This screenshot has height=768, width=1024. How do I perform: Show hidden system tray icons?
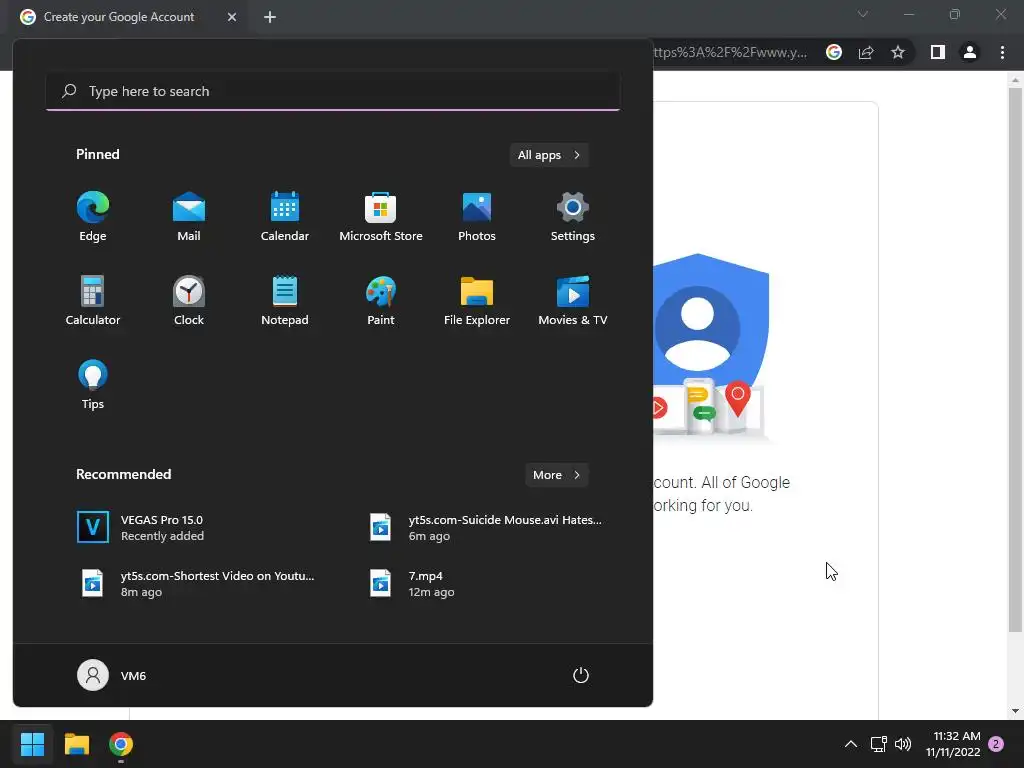(x=850, y=744)
